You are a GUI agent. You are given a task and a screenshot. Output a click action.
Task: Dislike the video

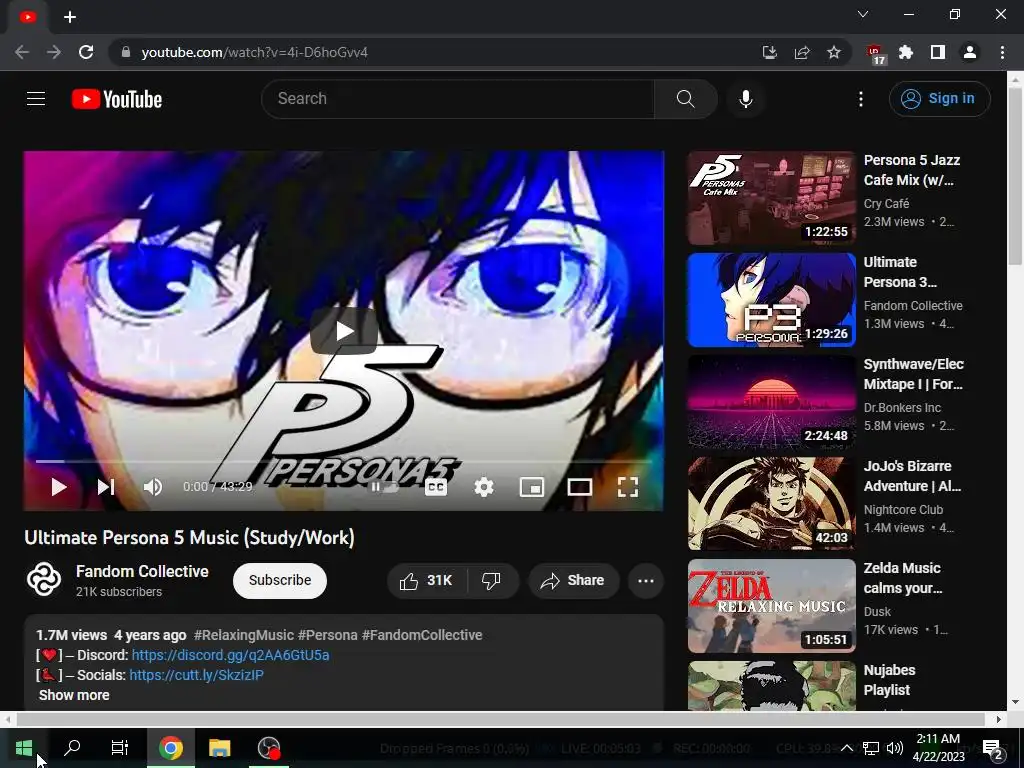(491, 581)
